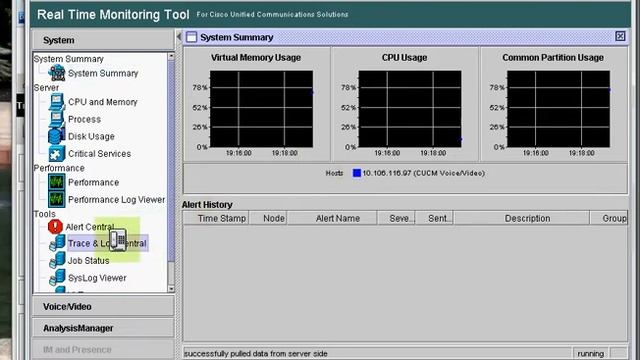Image resolution: width=640 pixels, height=360 pixels.
Task: Sort by Alert Name column header
Action: 332,218
